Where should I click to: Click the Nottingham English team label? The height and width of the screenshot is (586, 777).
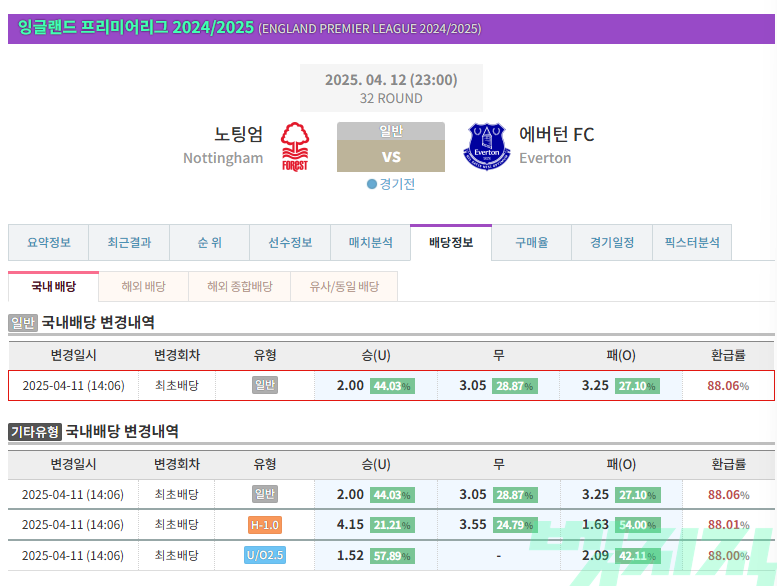pos(223,159)
